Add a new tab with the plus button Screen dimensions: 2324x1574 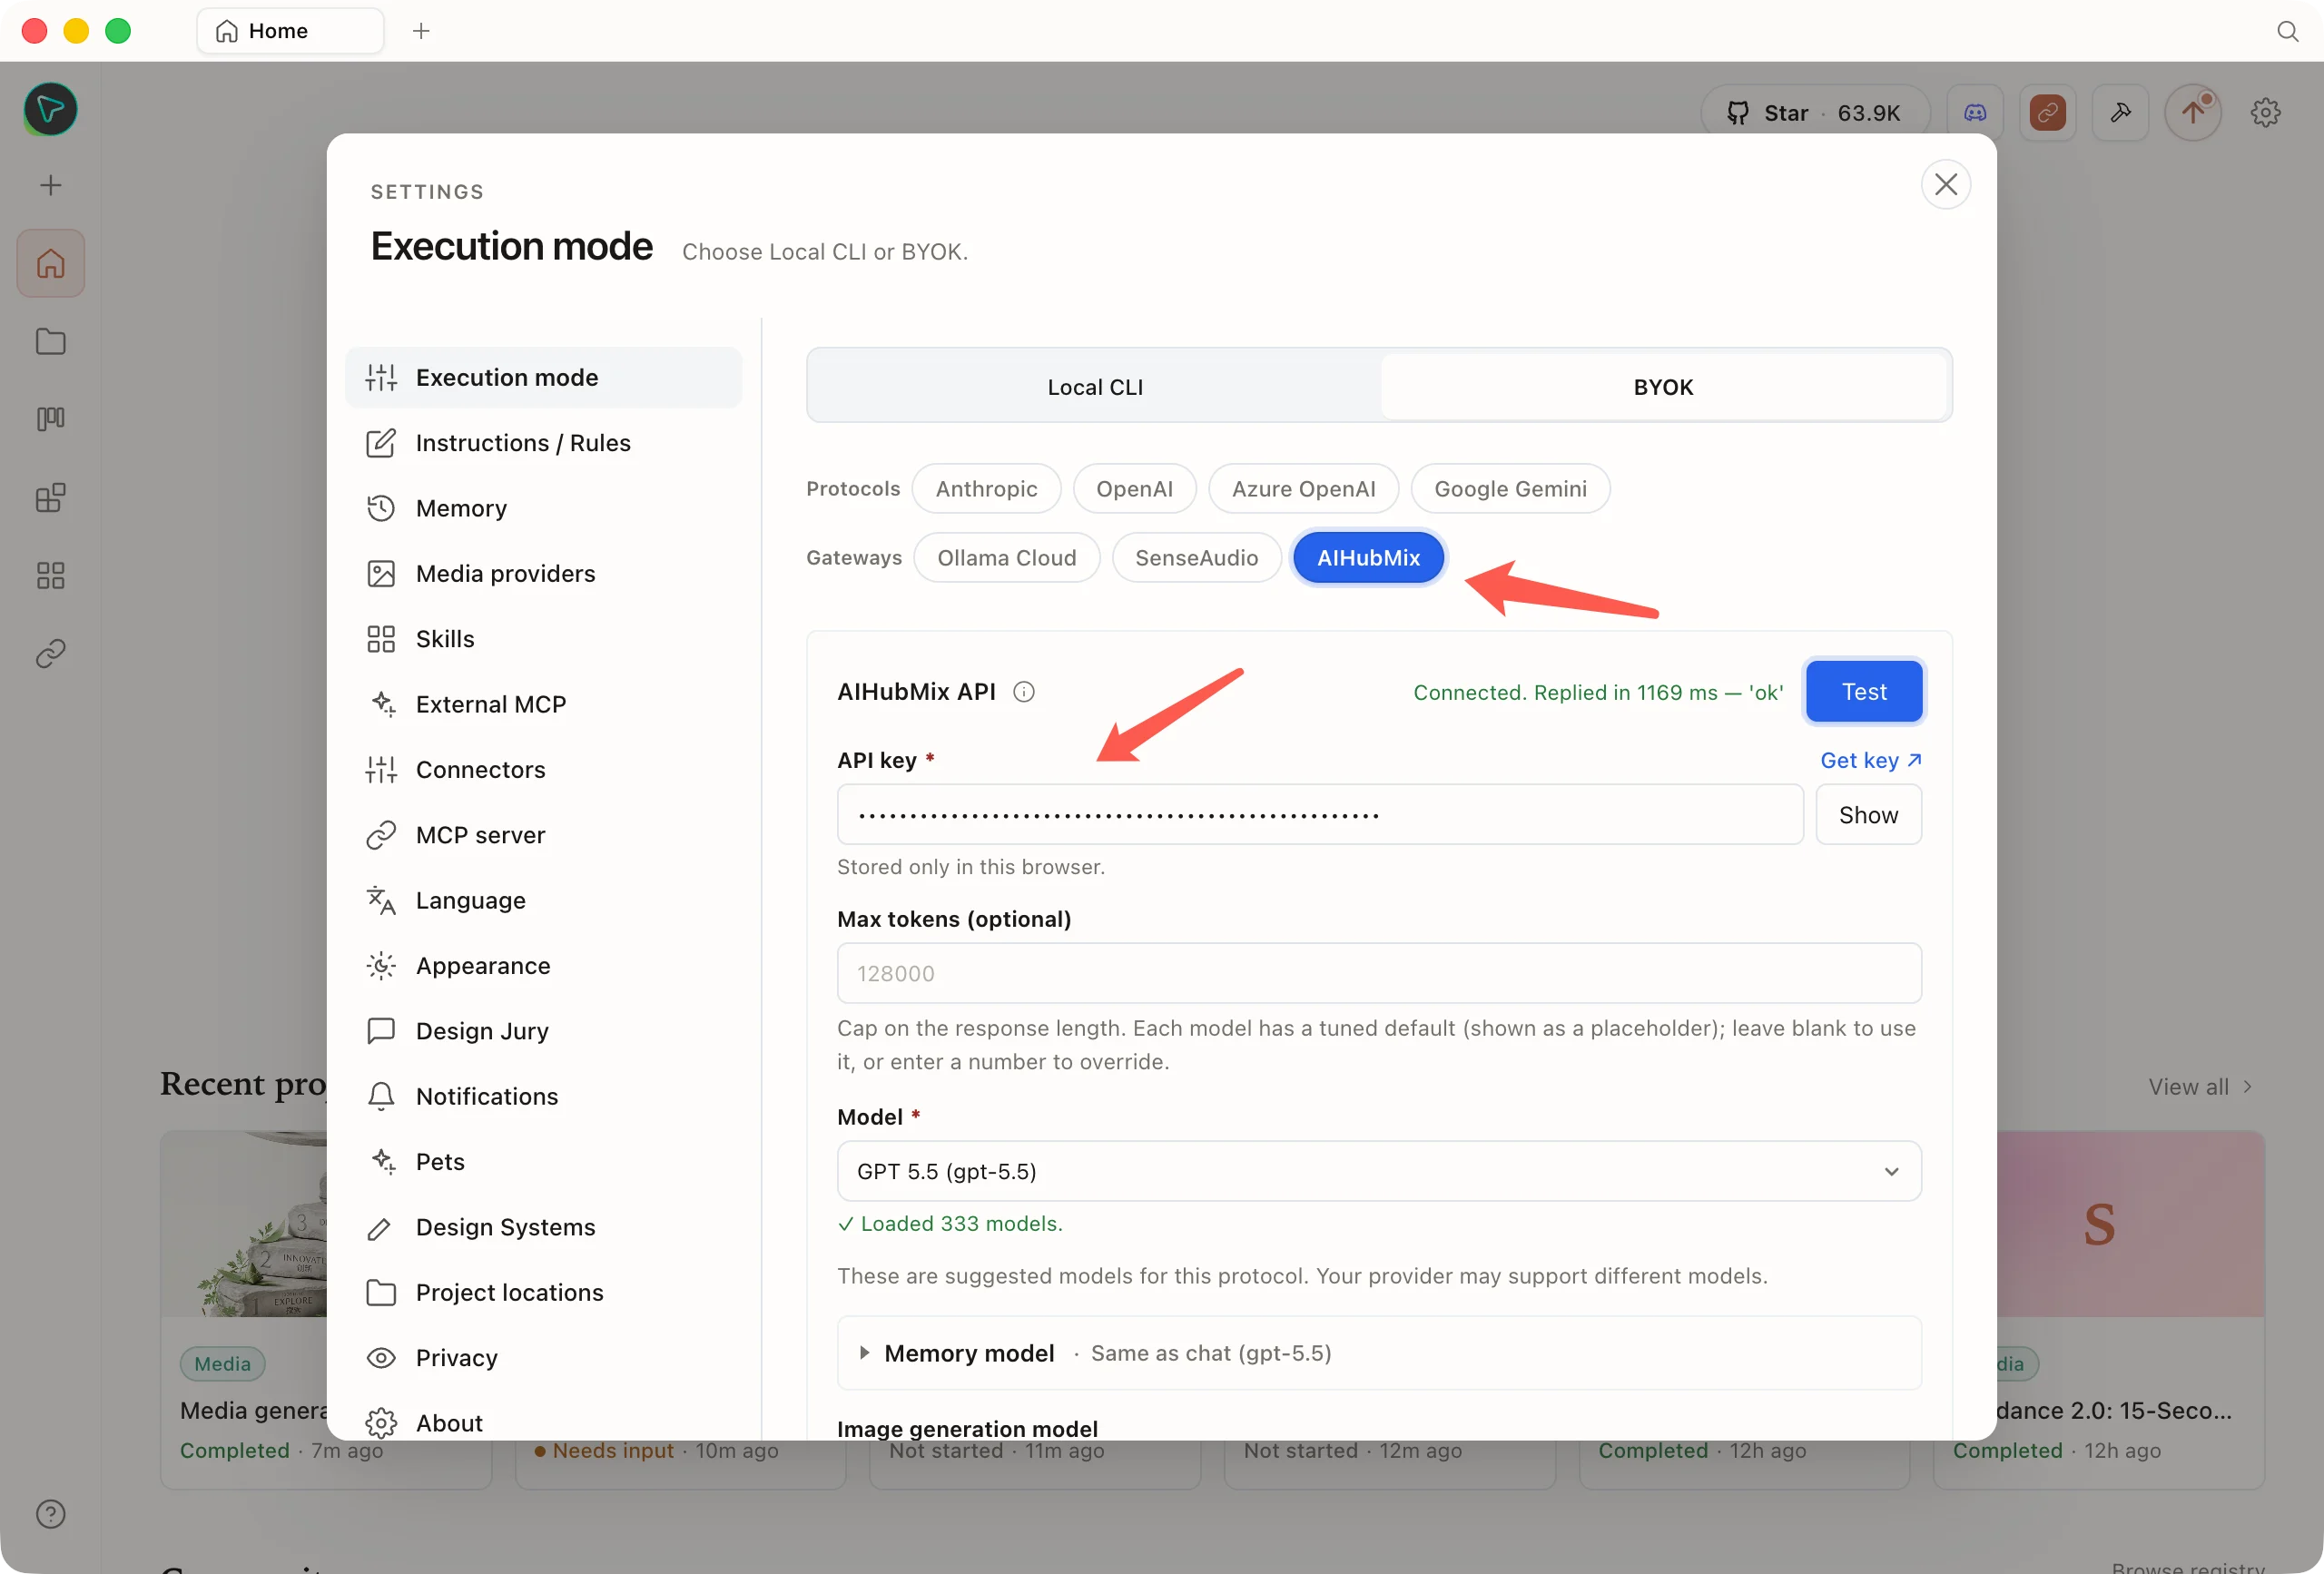pyautogui.click(x=421, y=31)
